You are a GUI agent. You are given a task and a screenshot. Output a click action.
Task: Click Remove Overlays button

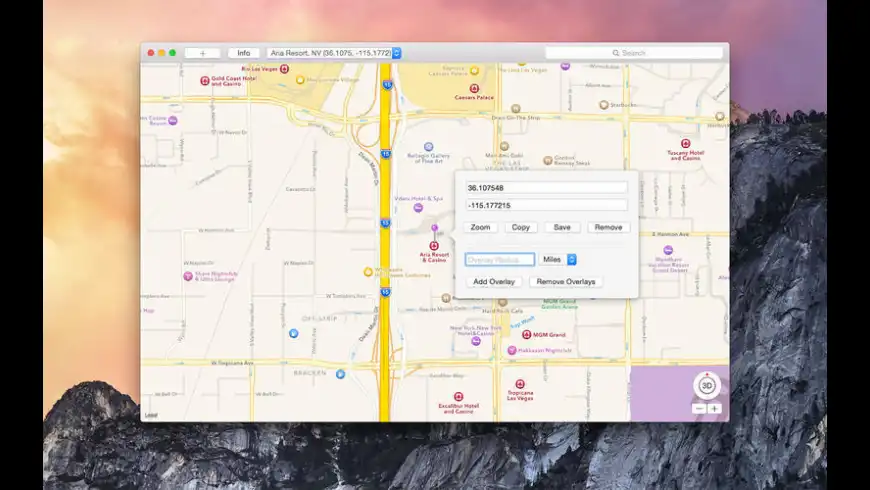(566, 282)
